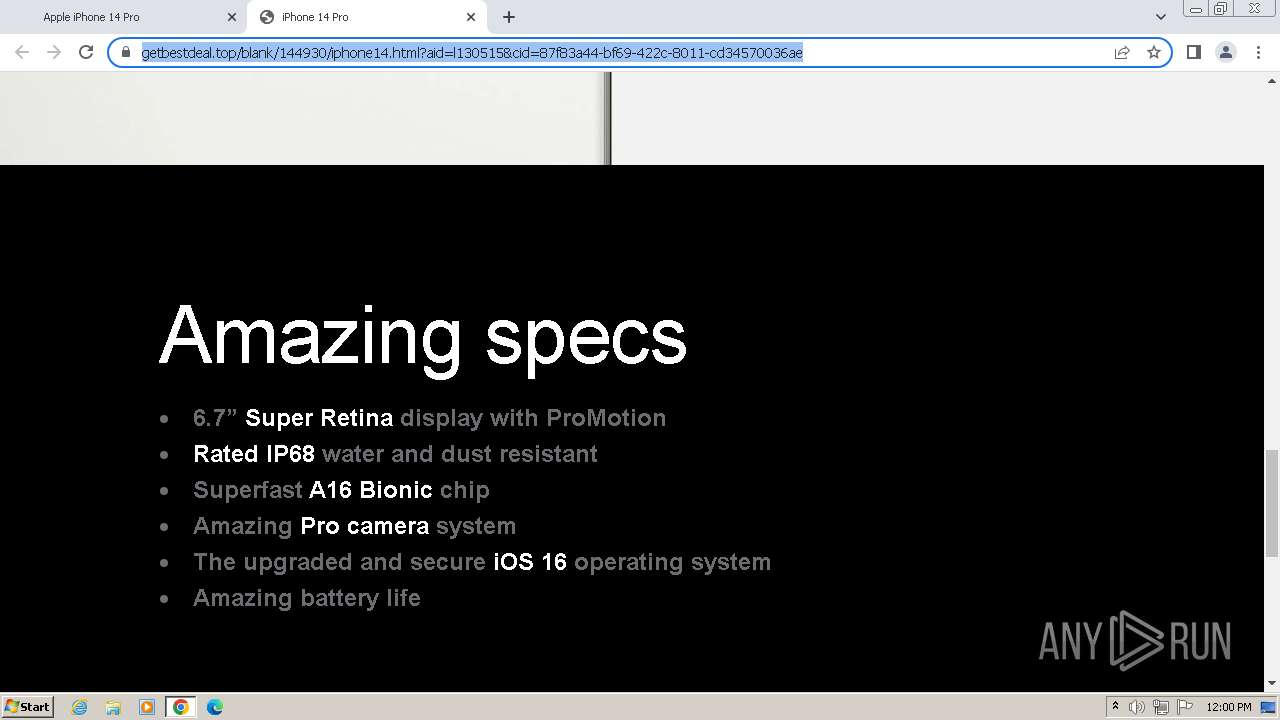The image size is (1280, 720).
Task: Open File Explorer from taskbar
Action: (x=113, y=707)
